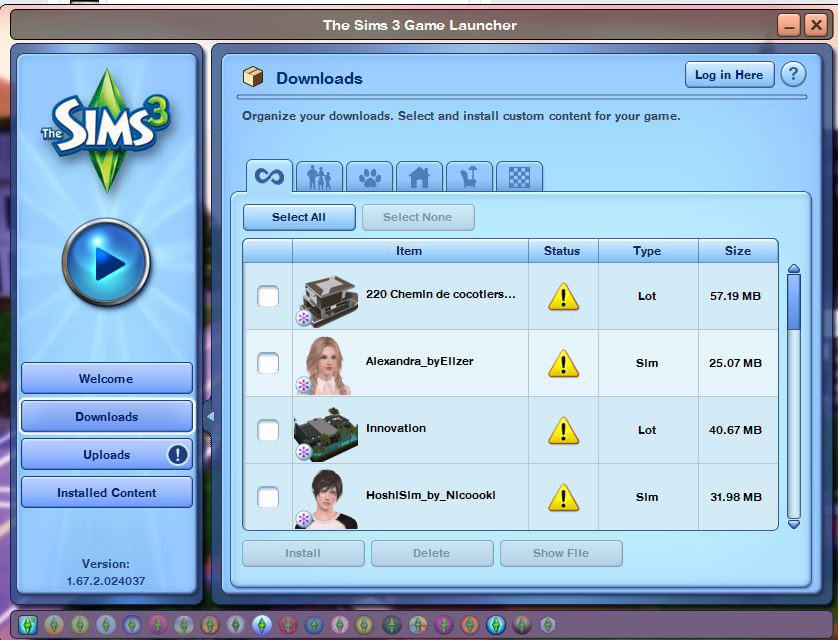Open help with the question mark icon
This screenshot has height=640, width=838.
pyautogui.click(x=793, y=74)
